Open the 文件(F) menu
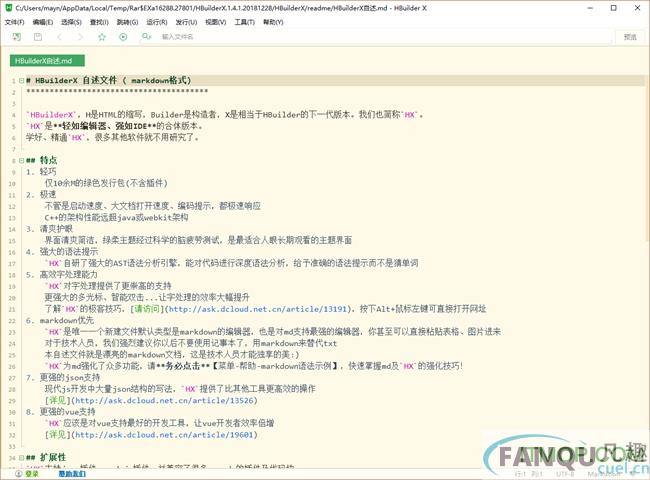This screenshot has height=480, width=650. pyautogui.click(x=15, y=22)
